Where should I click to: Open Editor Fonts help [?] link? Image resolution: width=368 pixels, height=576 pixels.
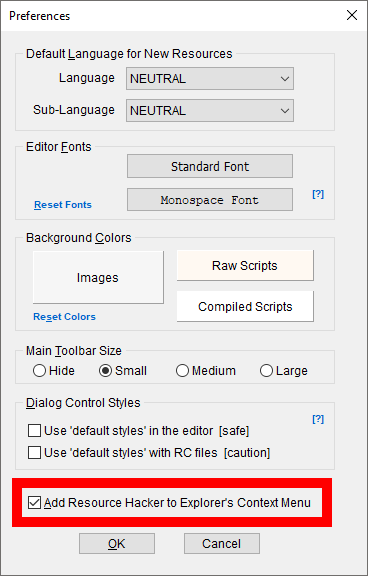pos(318,194)
